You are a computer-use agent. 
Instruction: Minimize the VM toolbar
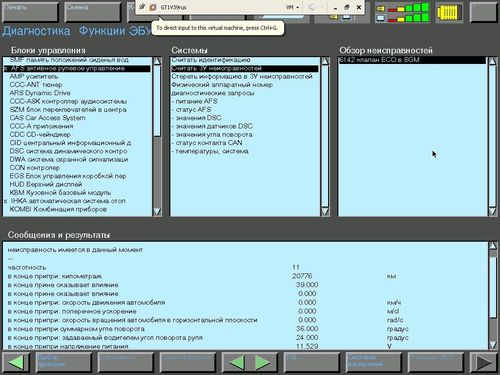click(335, 7)
